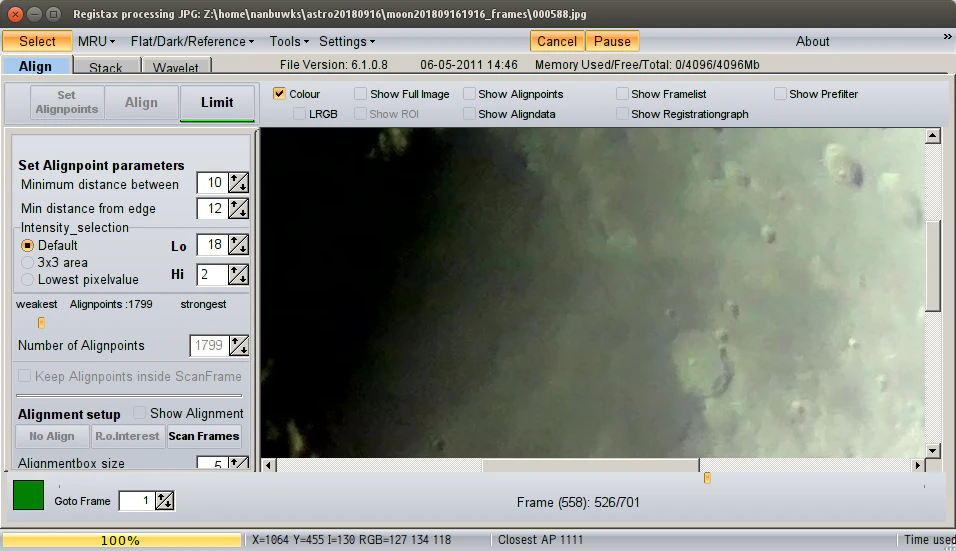
Task: Adjust Minimum distance between spinner arrows
Action: tap(238, 182)
